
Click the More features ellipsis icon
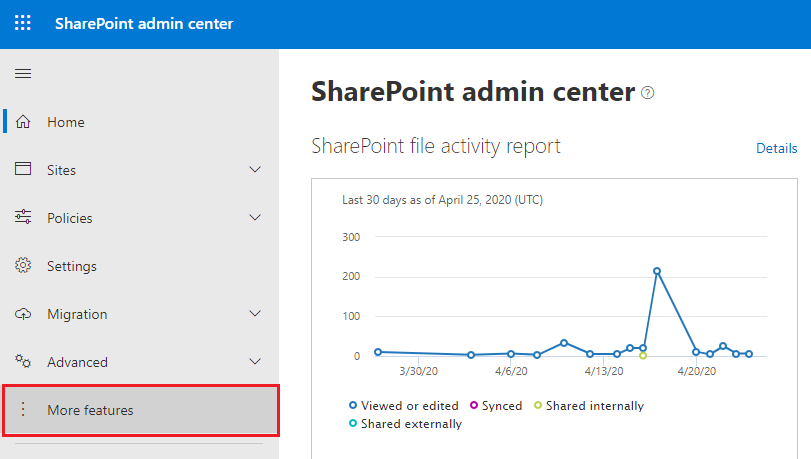point(23,409)
